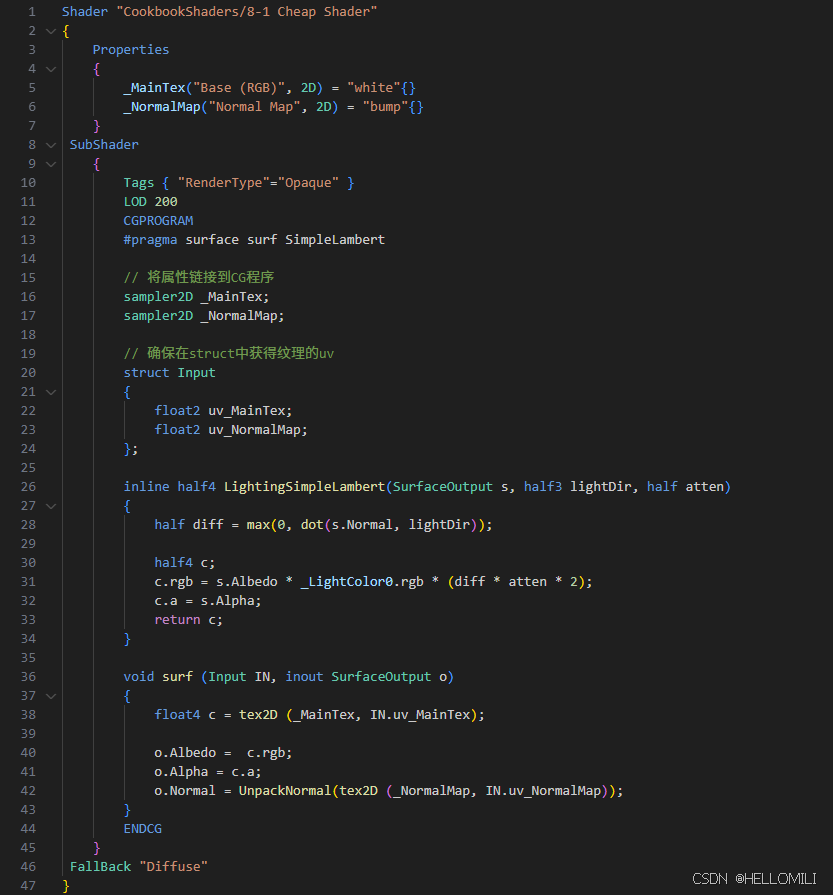The image size is (833, 895).
Task: Click the ENDCG keyword
Action: coord(143,829)
